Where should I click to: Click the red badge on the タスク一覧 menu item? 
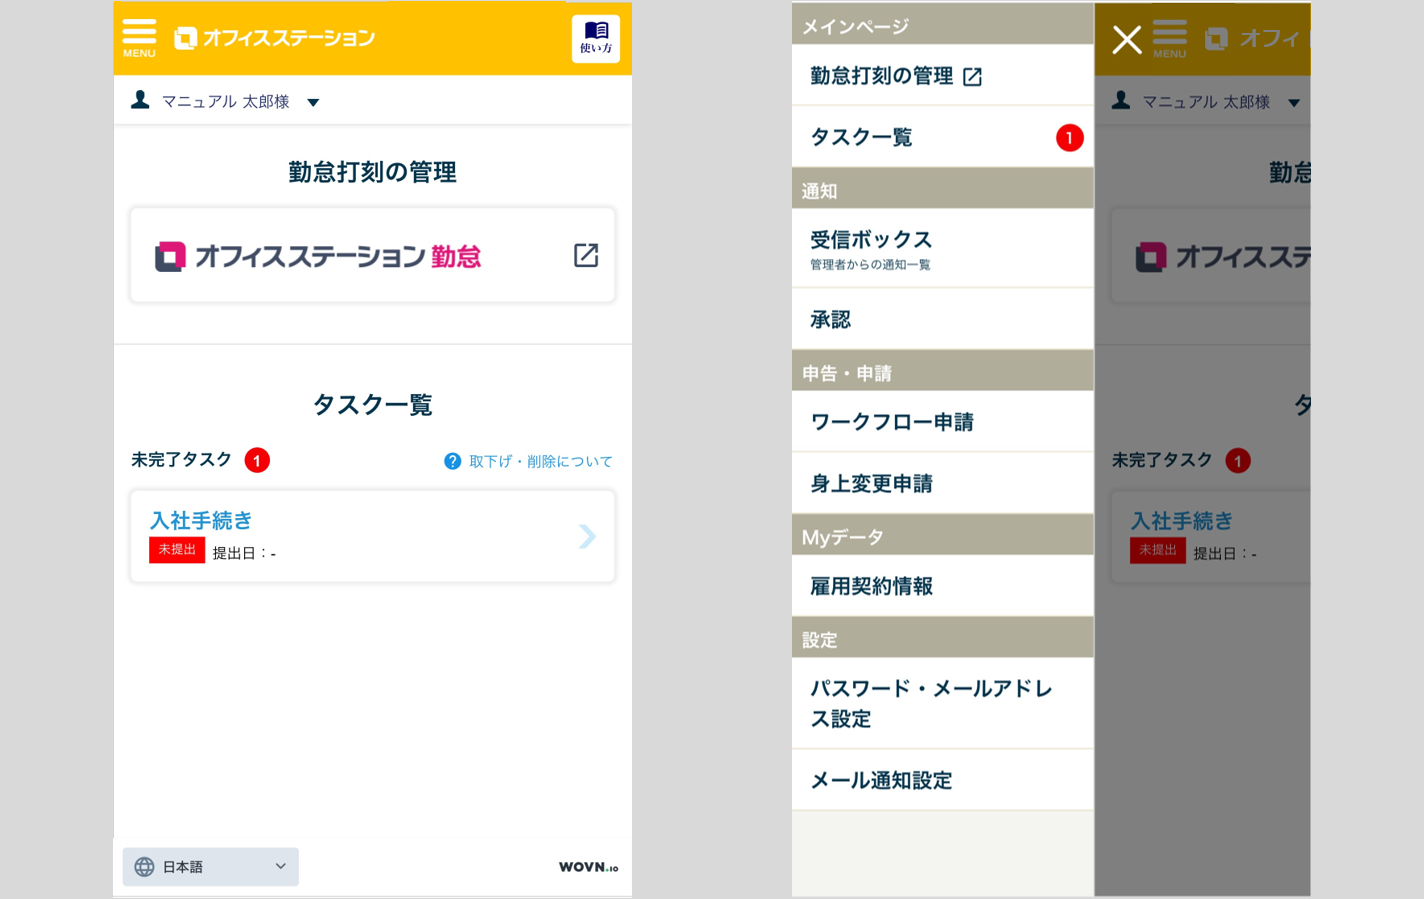coord(1069,138)
